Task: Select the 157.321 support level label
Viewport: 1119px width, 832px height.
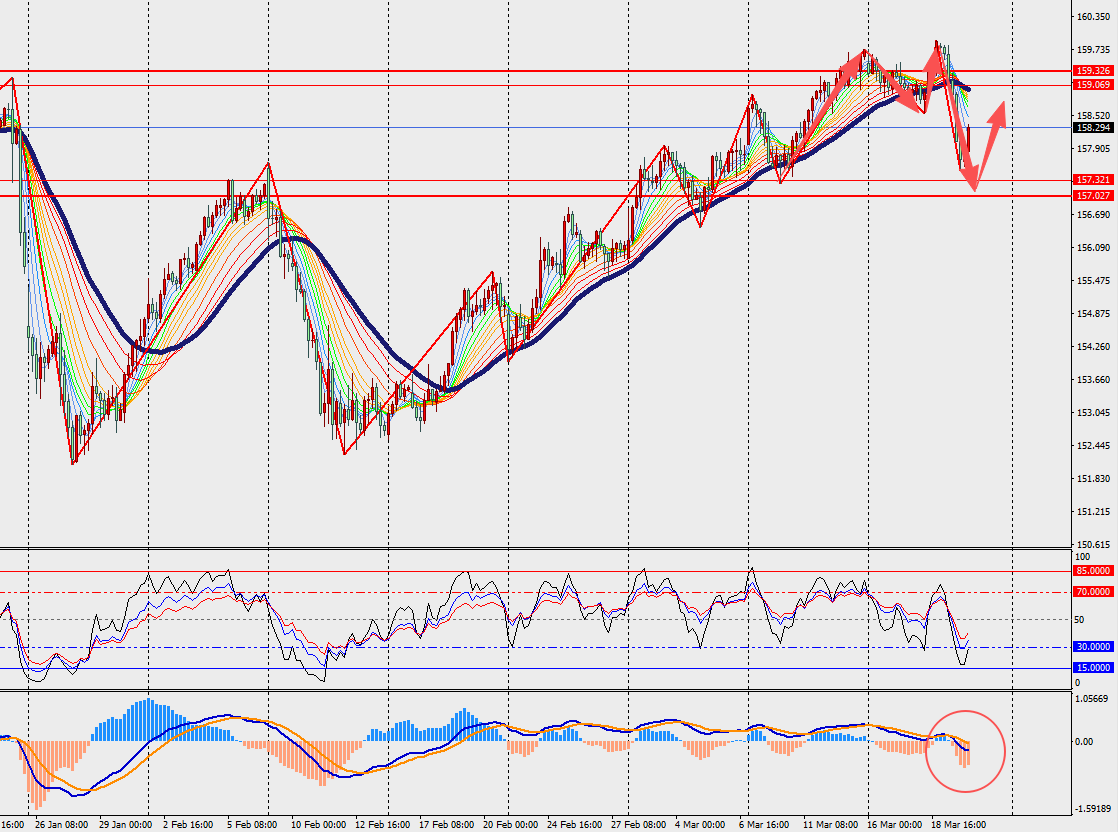Action: pos(1094,180)
